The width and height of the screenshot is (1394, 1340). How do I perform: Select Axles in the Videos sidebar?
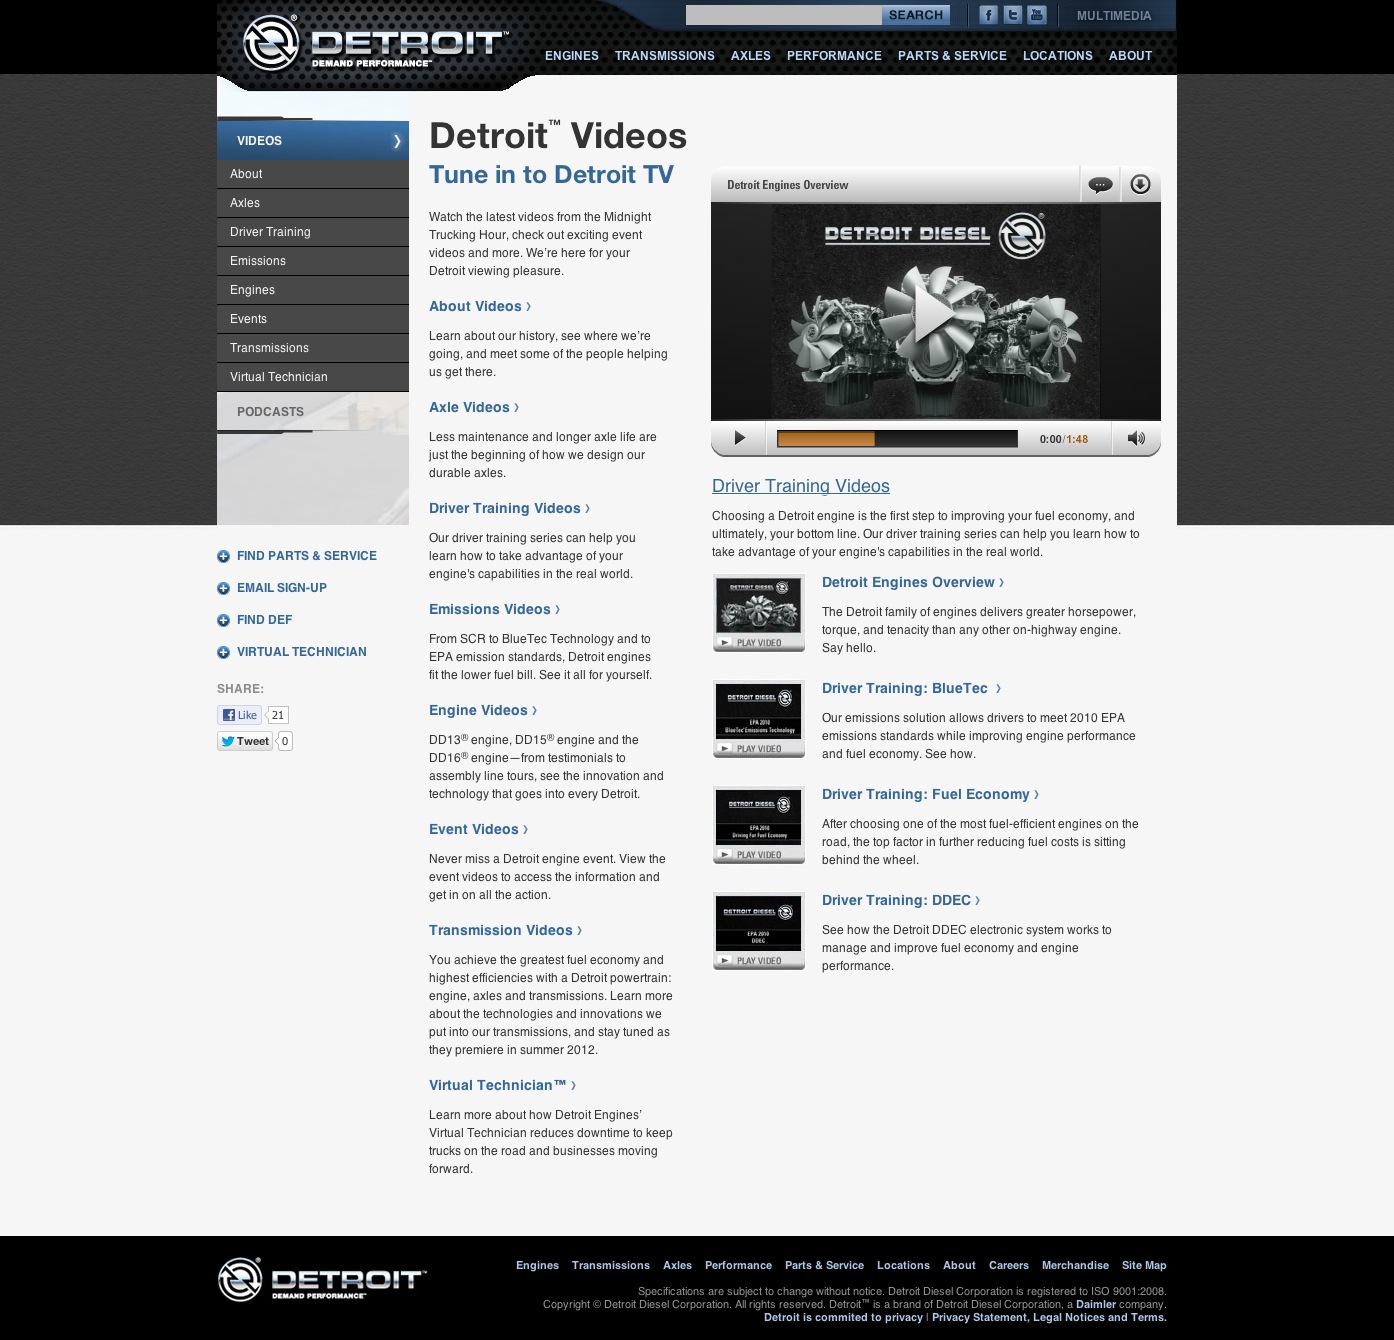313,203
